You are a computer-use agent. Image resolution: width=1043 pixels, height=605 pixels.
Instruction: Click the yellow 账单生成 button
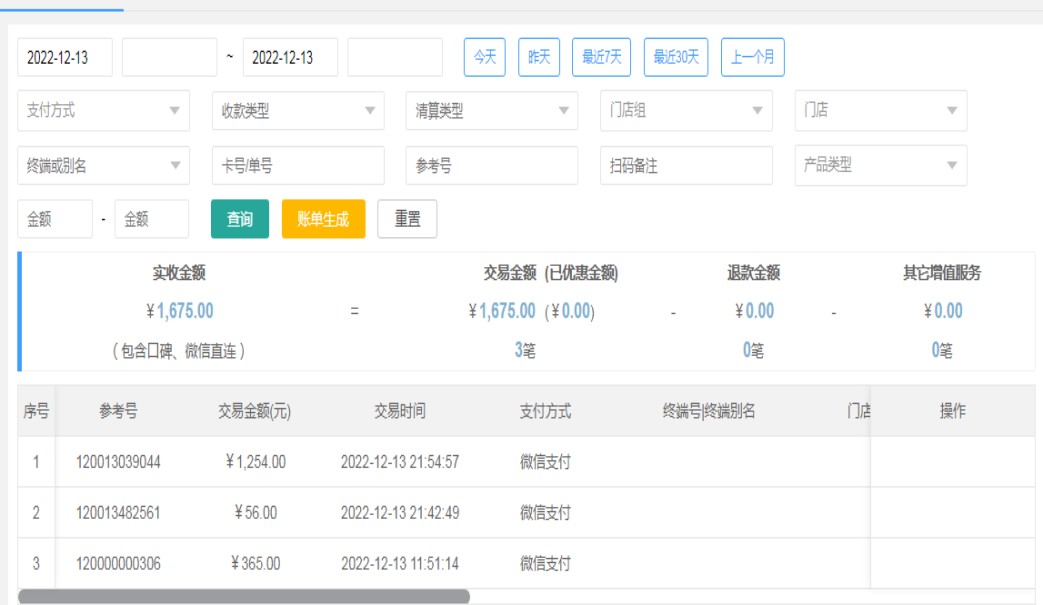[323, 220]
